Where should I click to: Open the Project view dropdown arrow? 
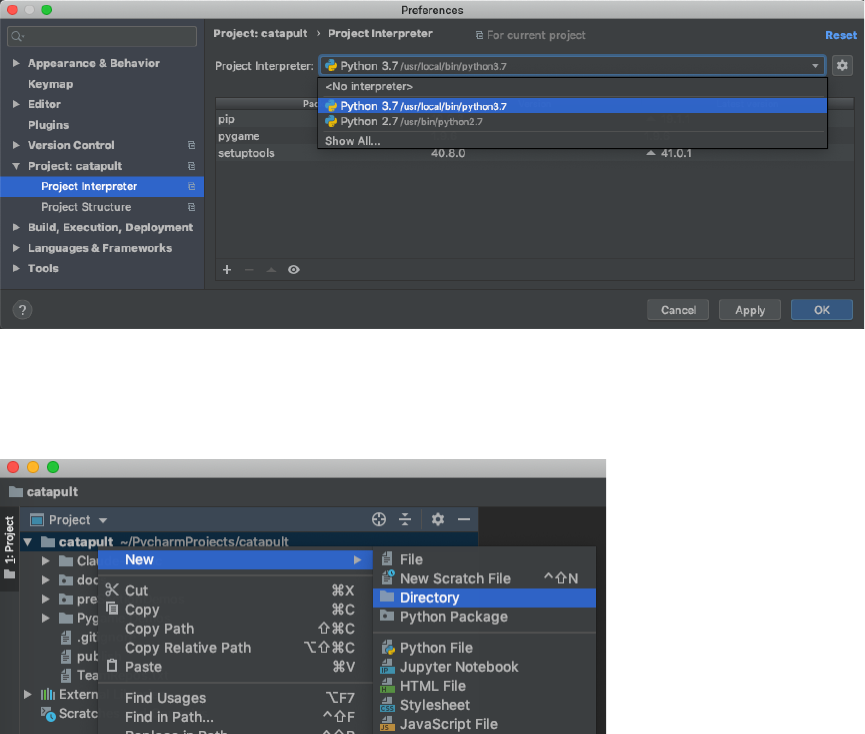point(103,520)
